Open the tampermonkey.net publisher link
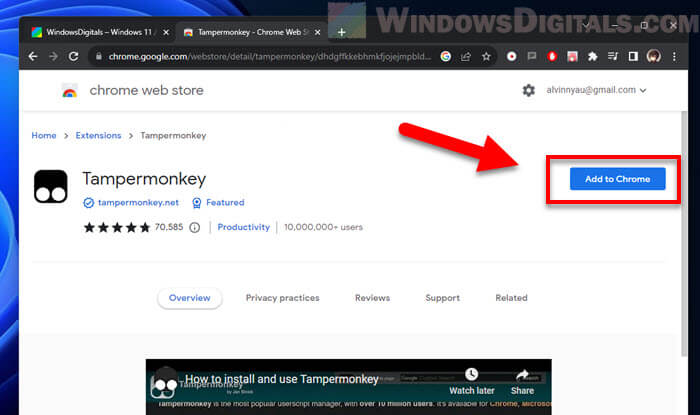Viewport: 700px width, 415px height. pos(138,203)
